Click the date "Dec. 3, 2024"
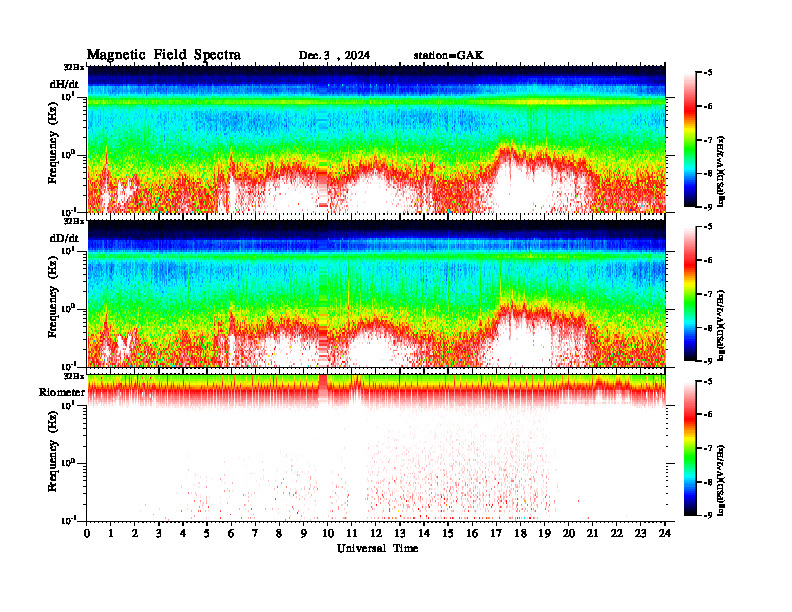792x612 pixels. pos(334,56)
